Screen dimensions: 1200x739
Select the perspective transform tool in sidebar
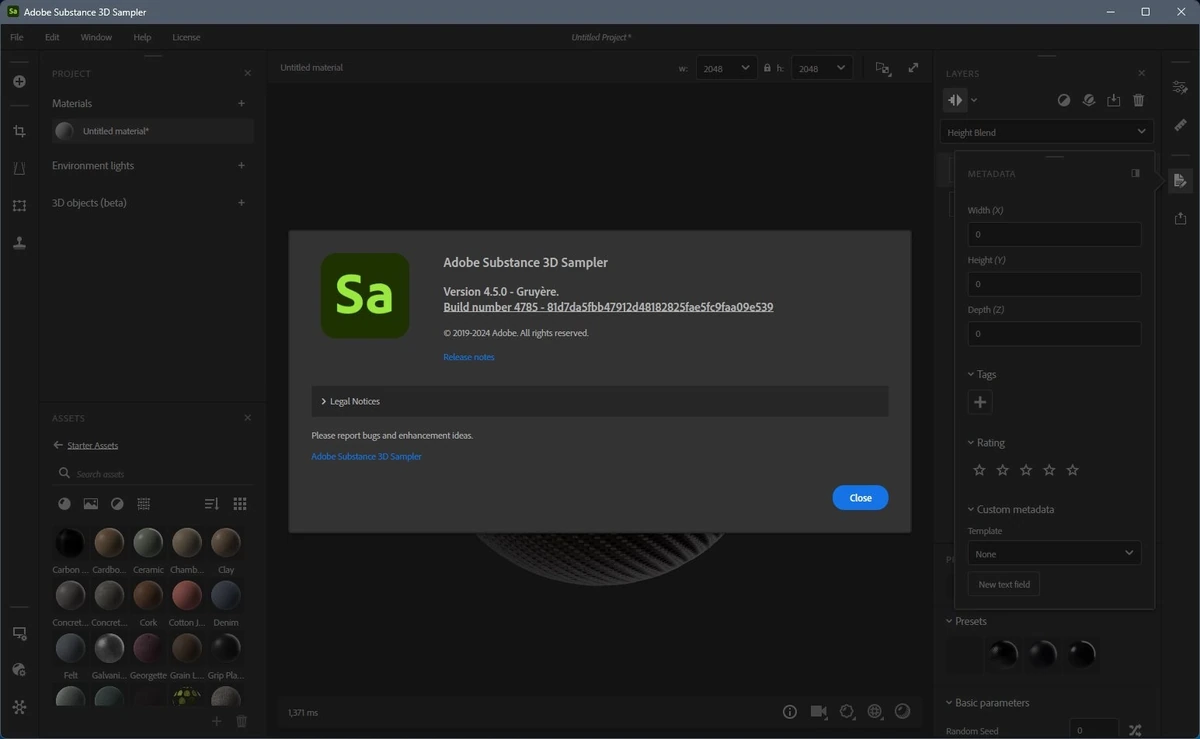[19, 168]
